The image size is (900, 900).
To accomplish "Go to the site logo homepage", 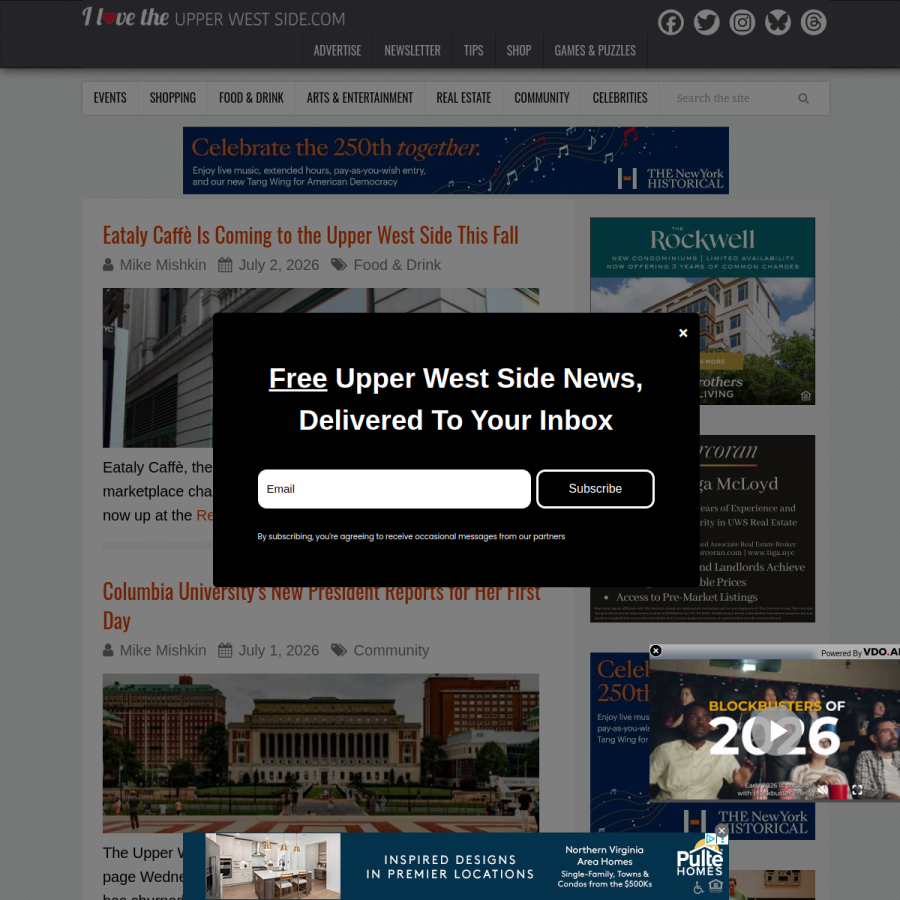I will [214, 18].
